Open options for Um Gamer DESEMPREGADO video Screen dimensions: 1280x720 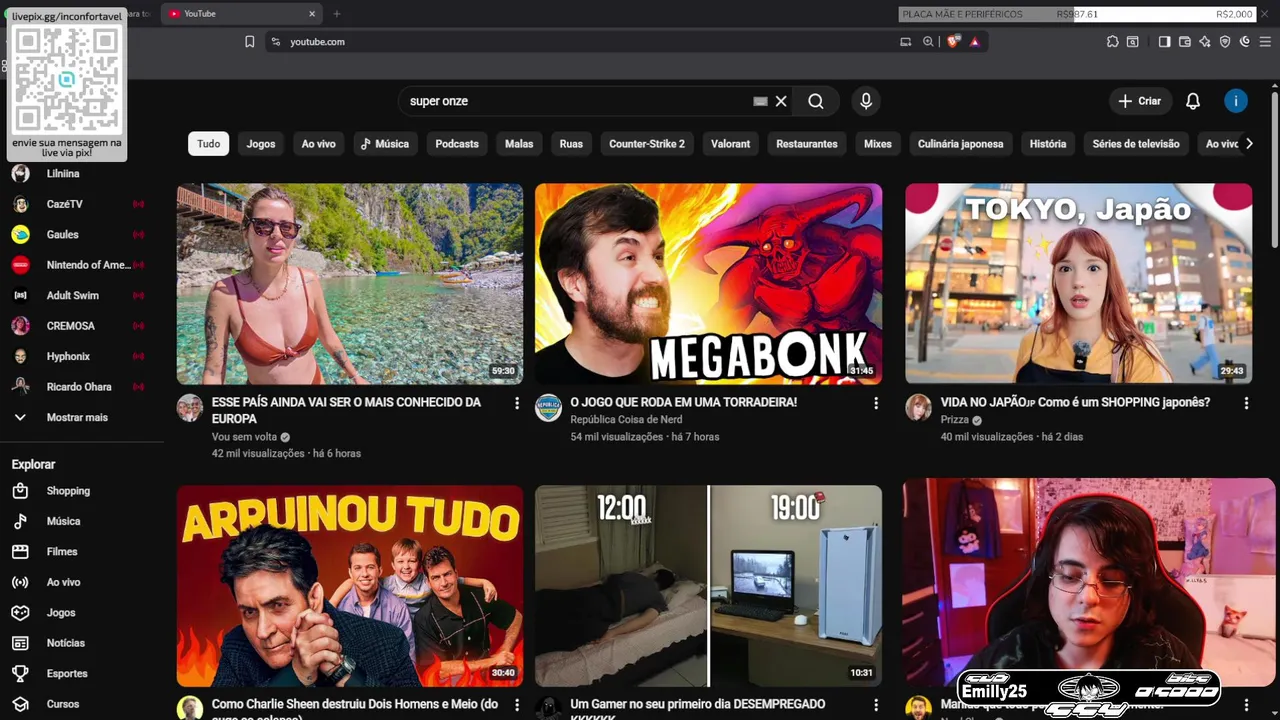tap(876, 705)
